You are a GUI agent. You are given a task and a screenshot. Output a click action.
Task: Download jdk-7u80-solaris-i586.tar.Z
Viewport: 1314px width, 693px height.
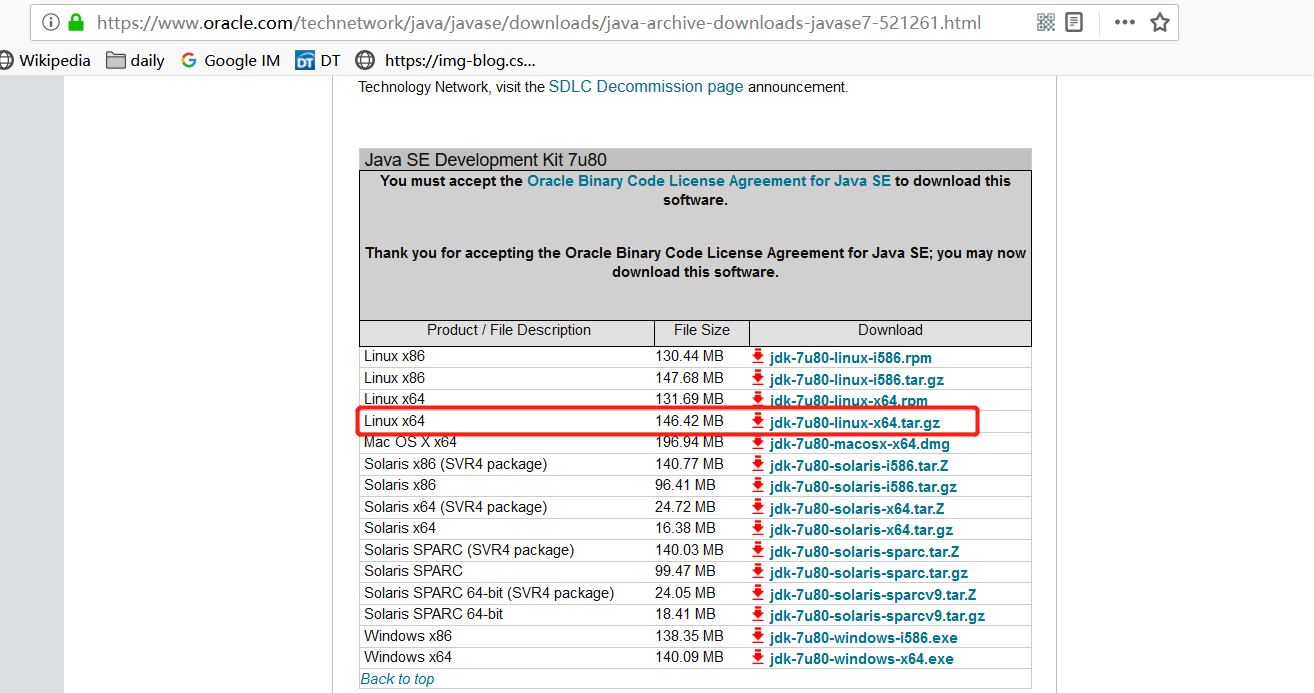click(859, 466)
